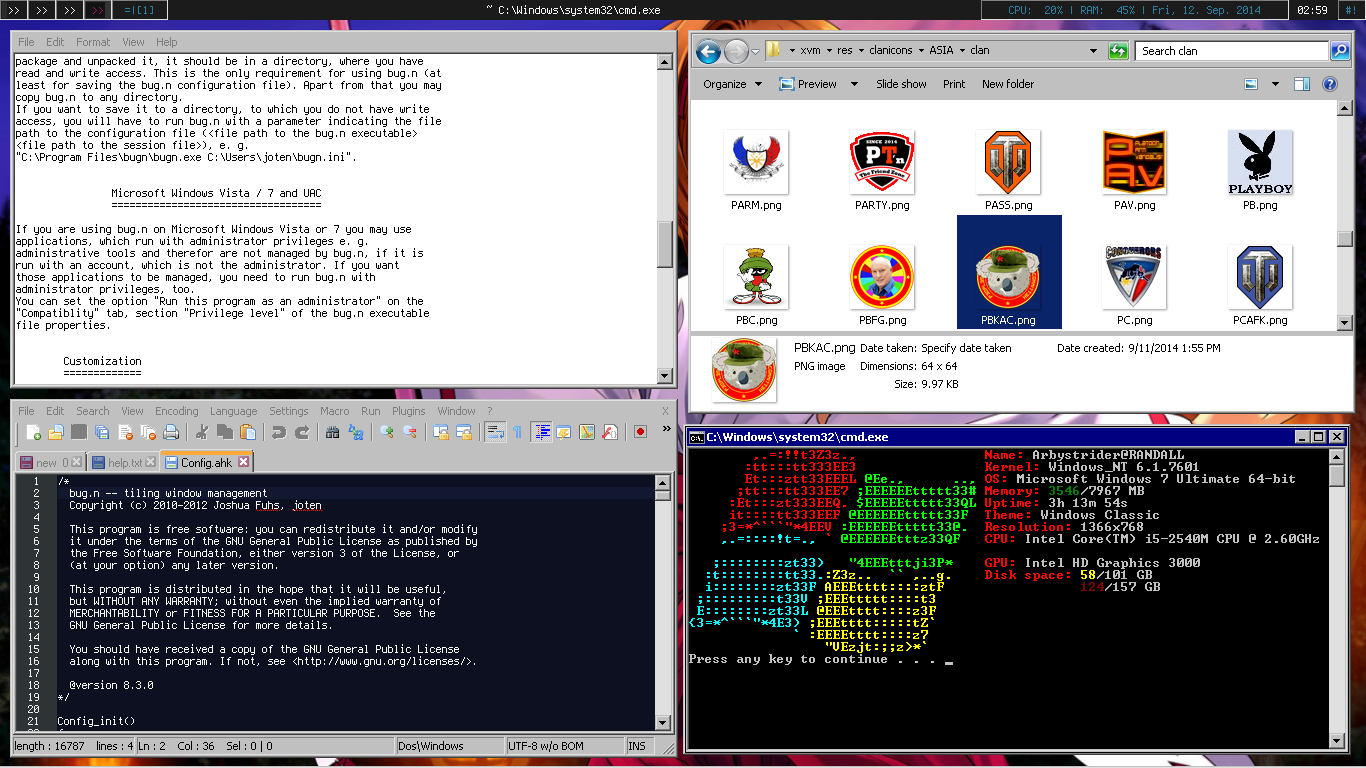Switch to the help.txt tab
1366x768 pixels.
pyautogui.click(x=124, y=462)
